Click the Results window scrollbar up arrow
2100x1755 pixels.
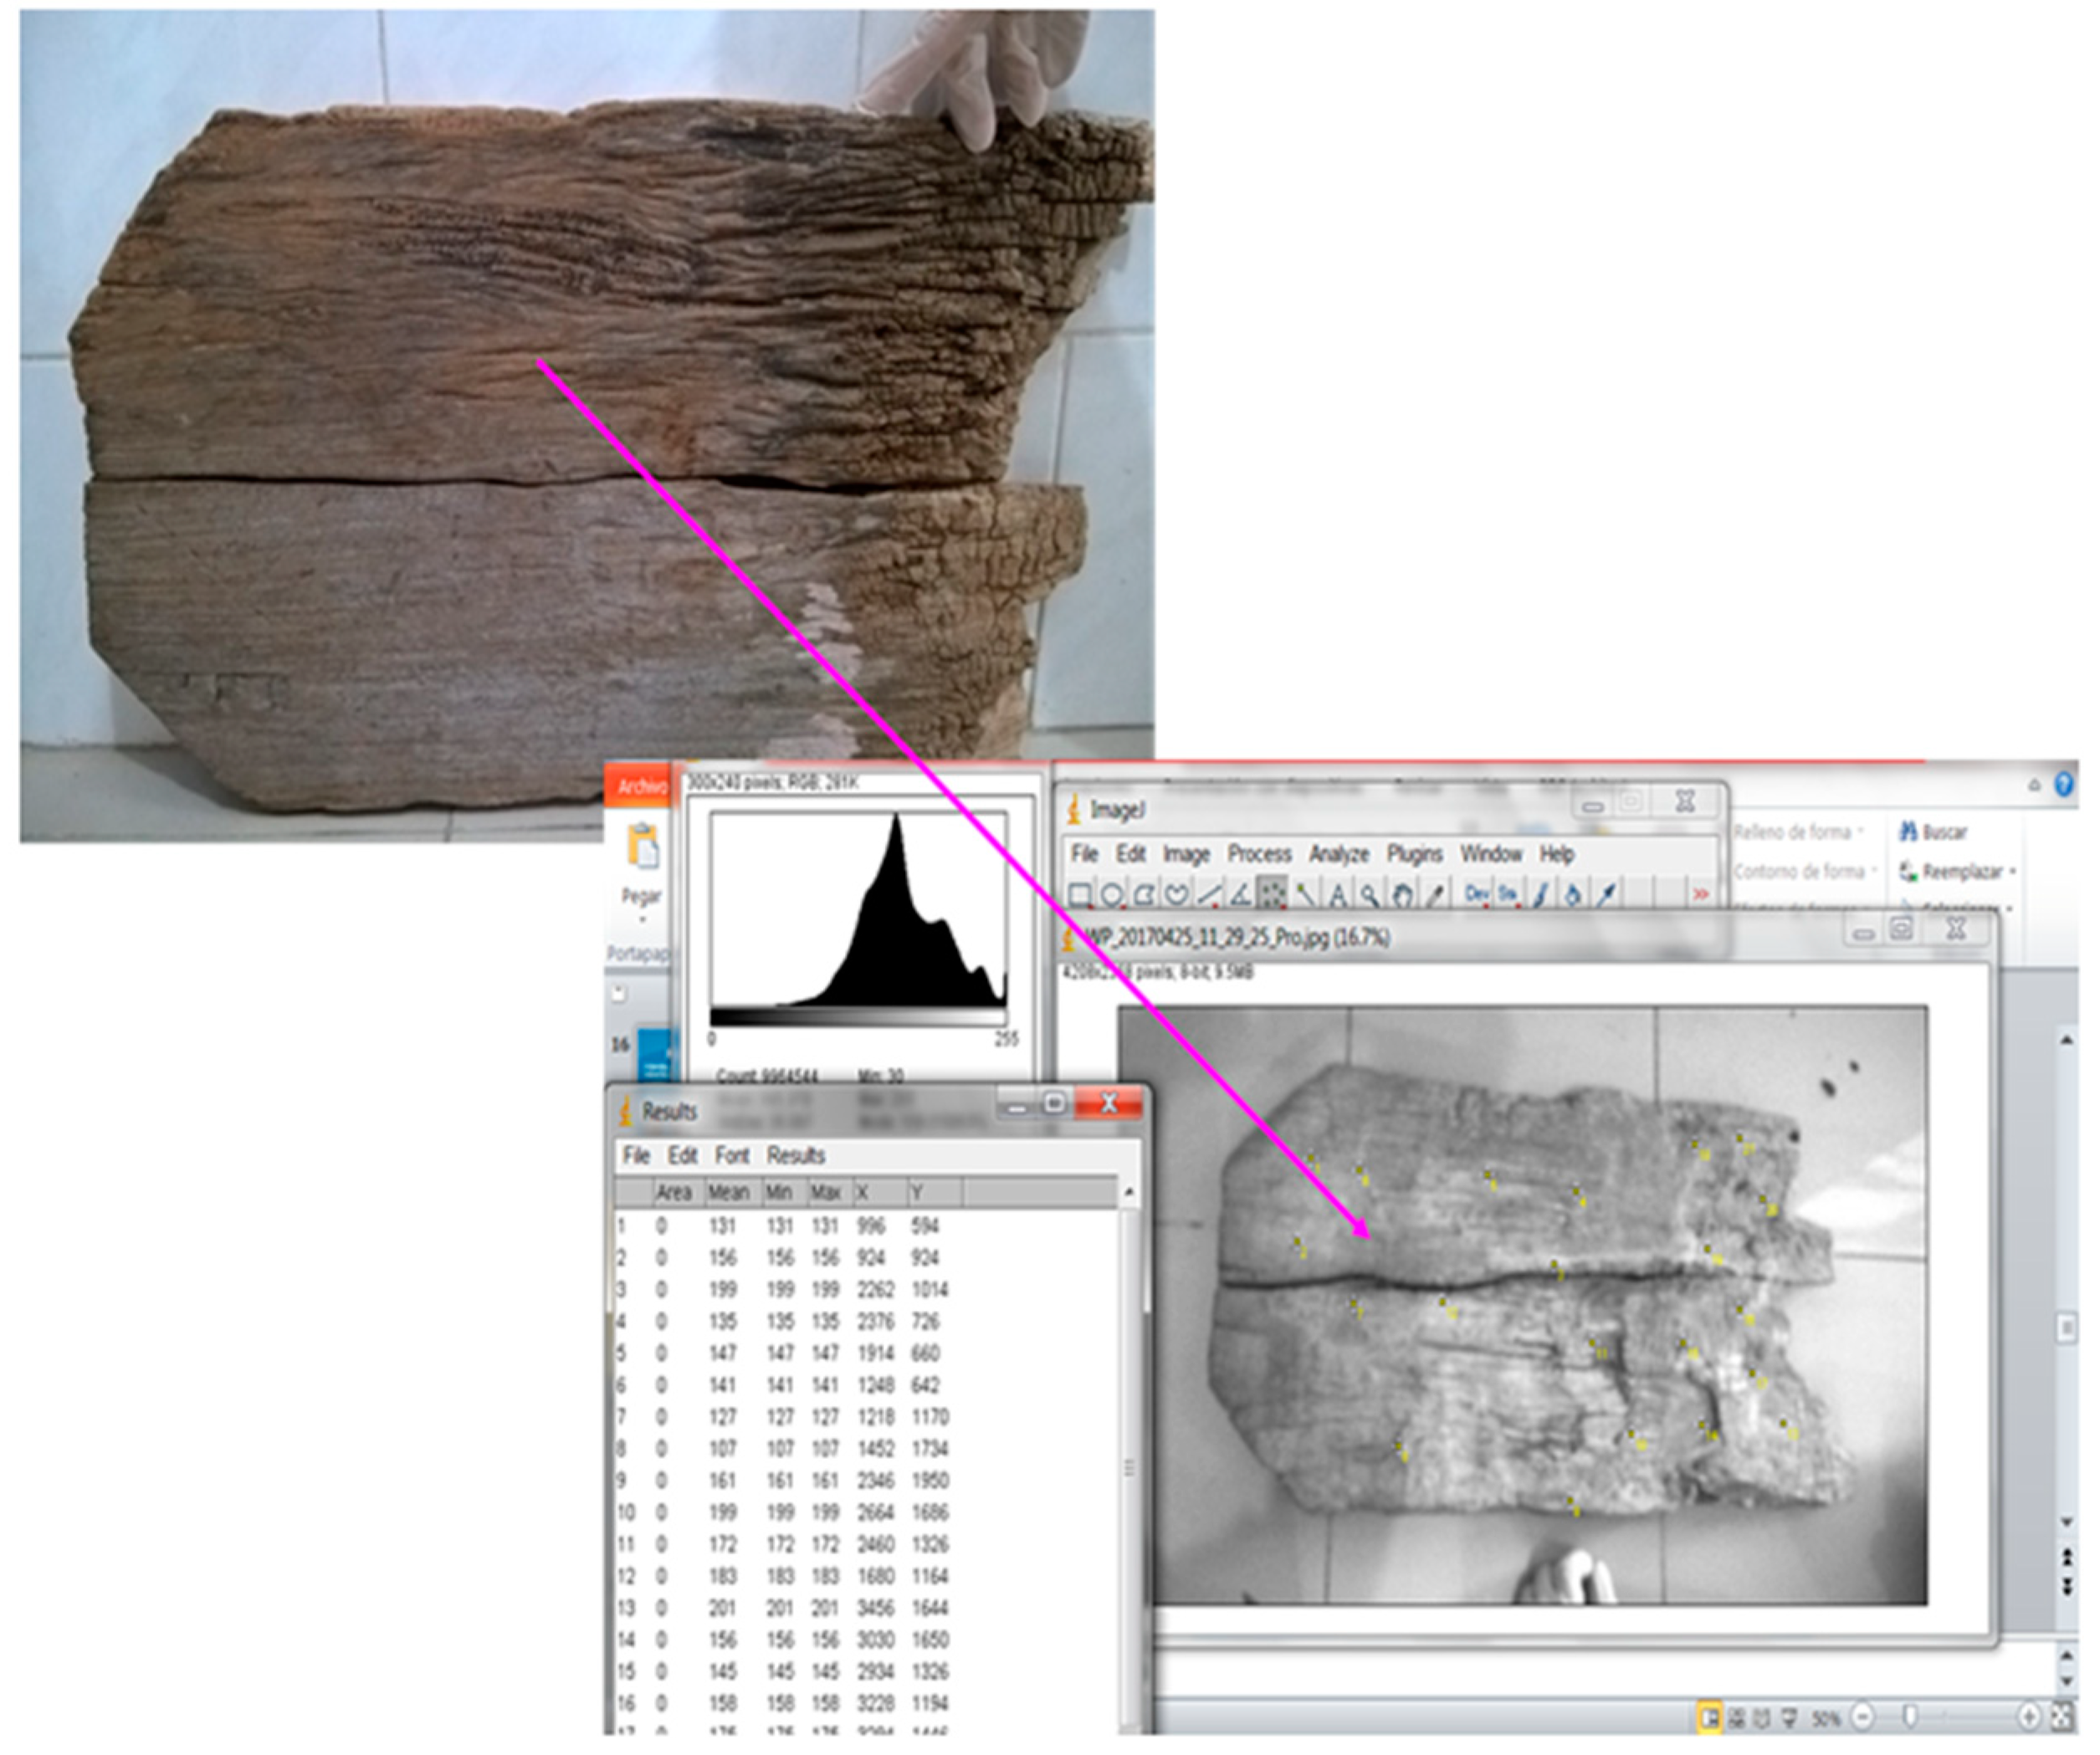1129,1192
